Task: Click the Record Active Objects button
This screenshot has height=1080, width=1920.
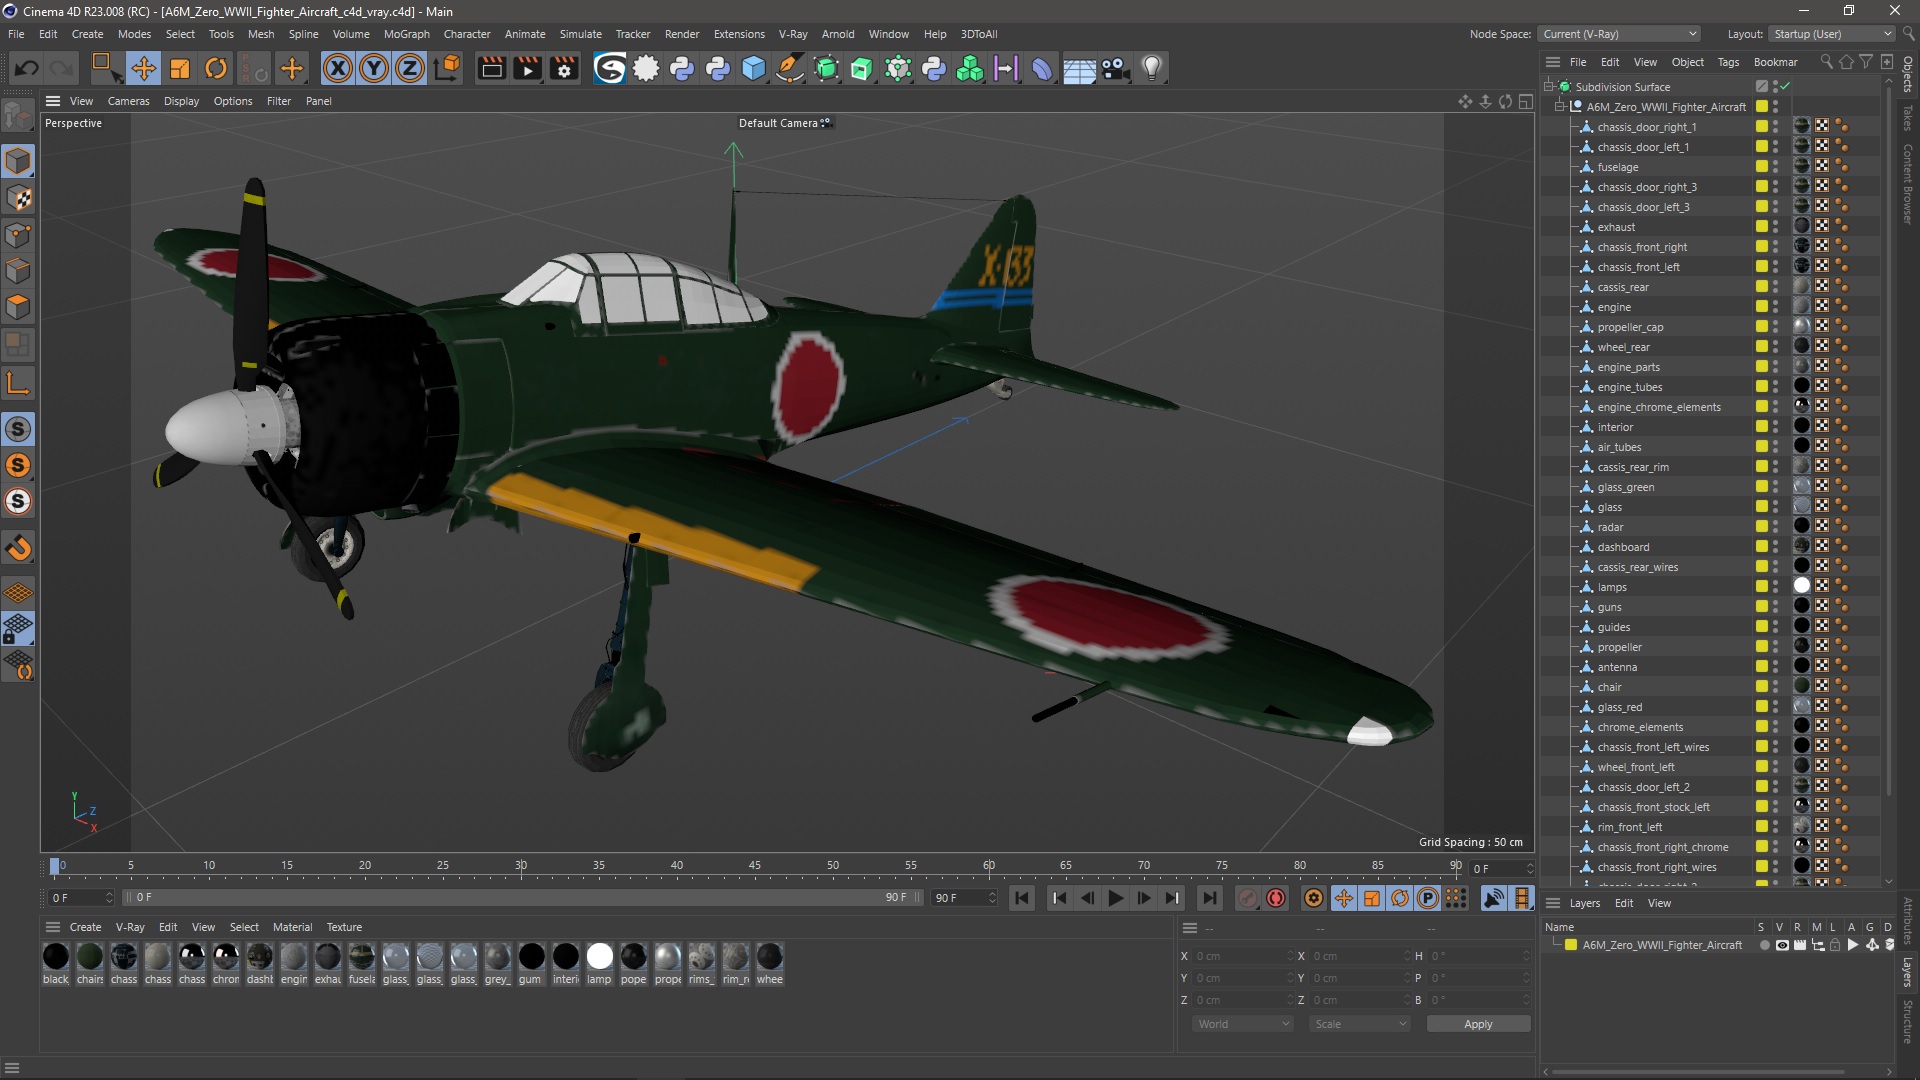Action: coord(1248,898)
